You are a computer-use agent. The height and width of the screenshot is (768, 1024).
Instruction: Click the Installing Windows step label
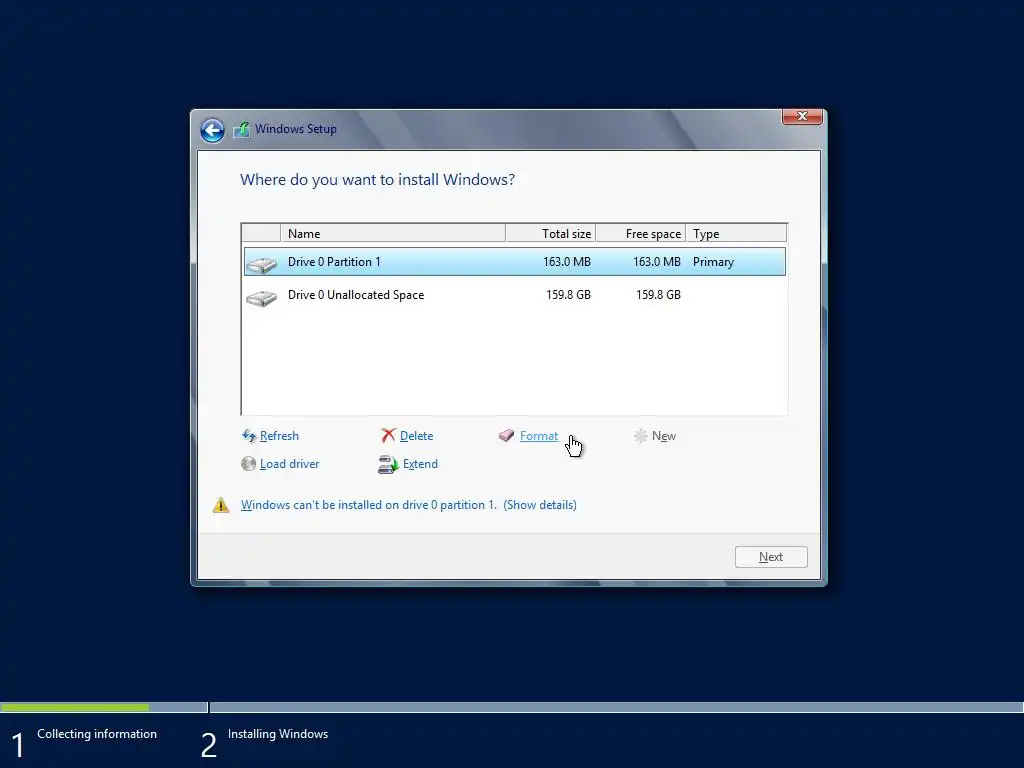coord(278,734)
